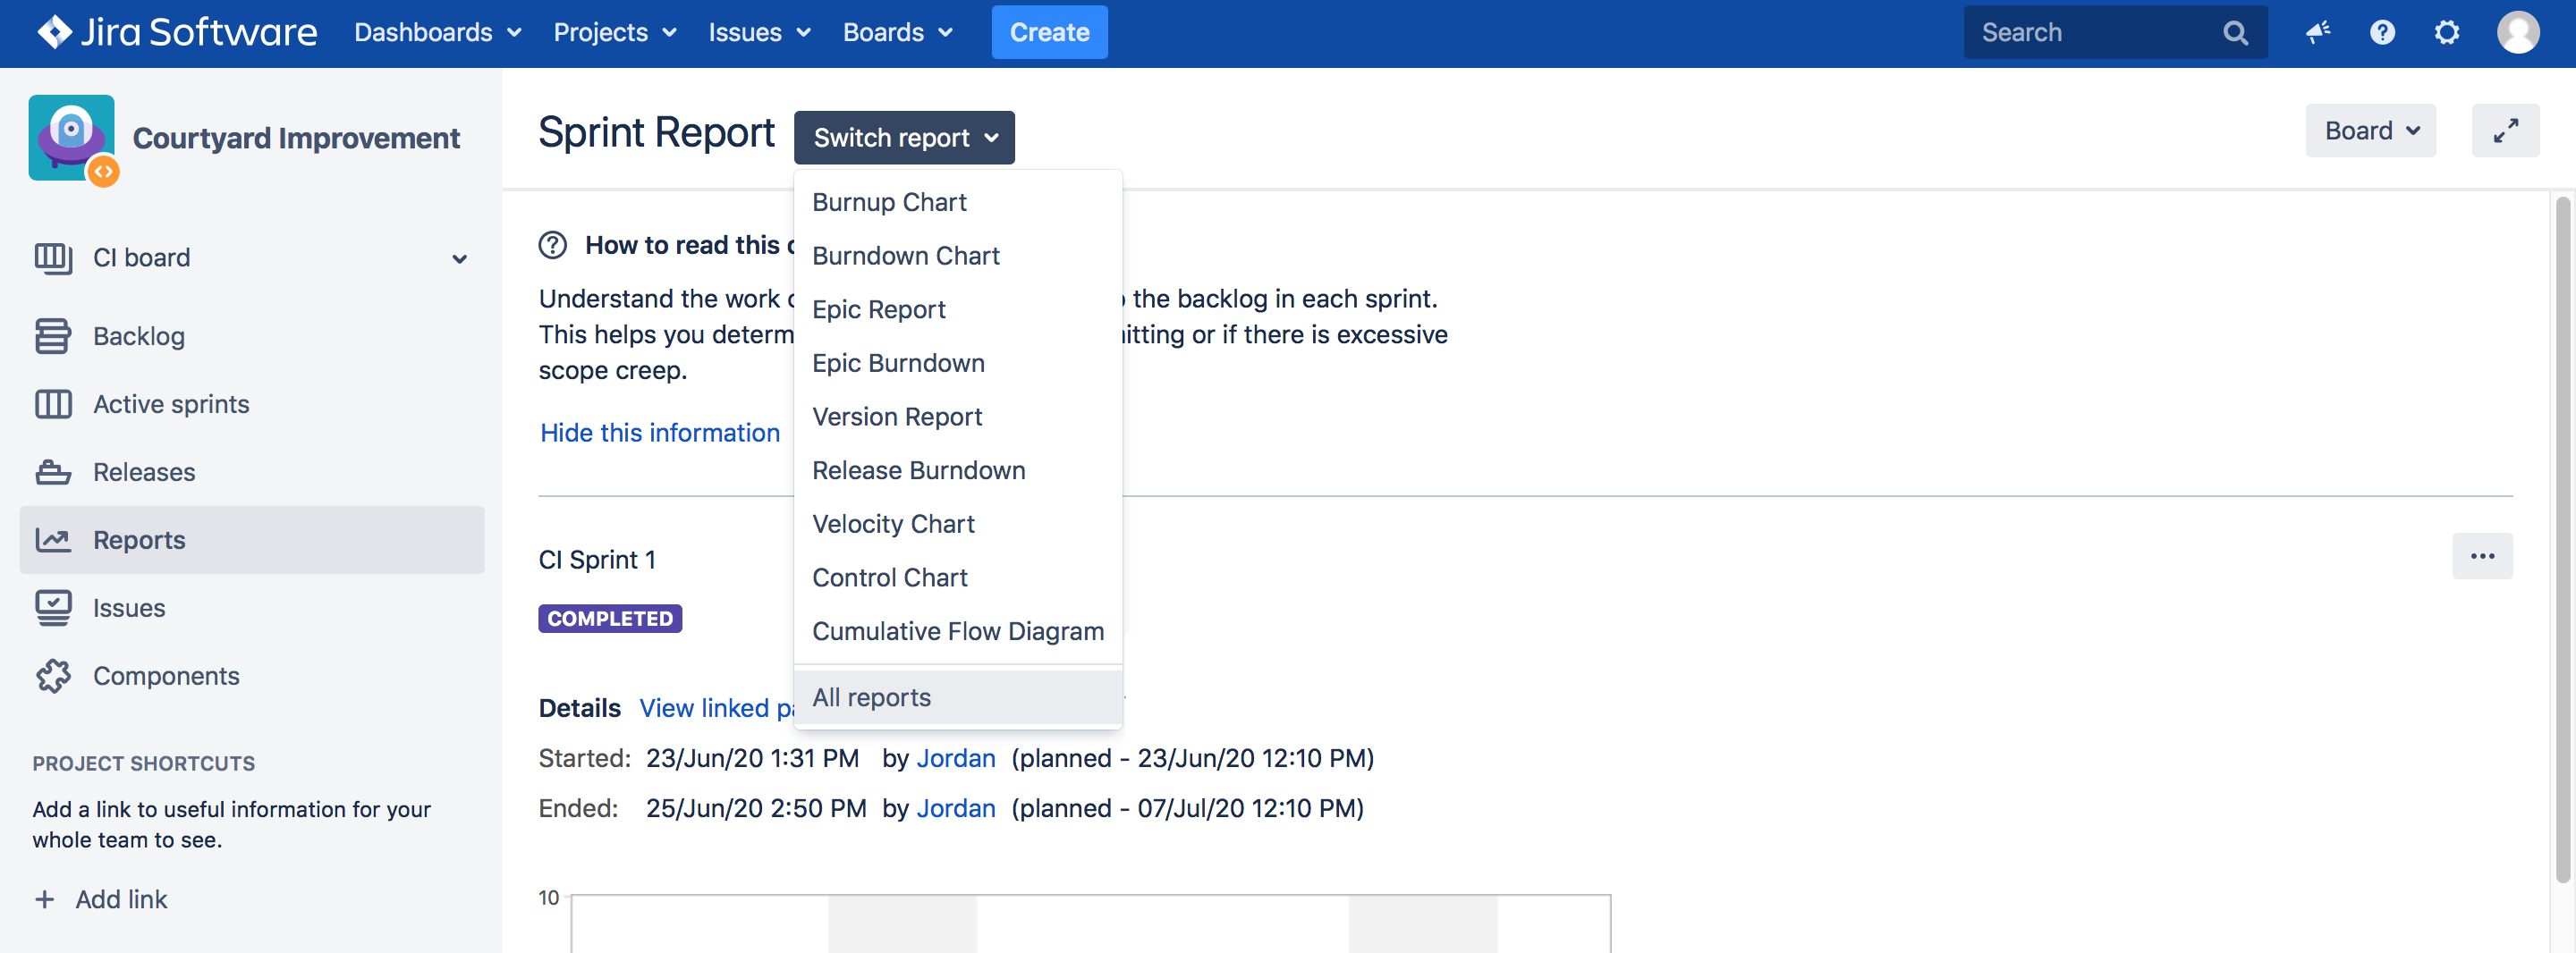Image resolution: width=2576 pixels, height=953 pixels.
Task: Open Backlog in the sidebar
Action: click(x=252, y=336)
